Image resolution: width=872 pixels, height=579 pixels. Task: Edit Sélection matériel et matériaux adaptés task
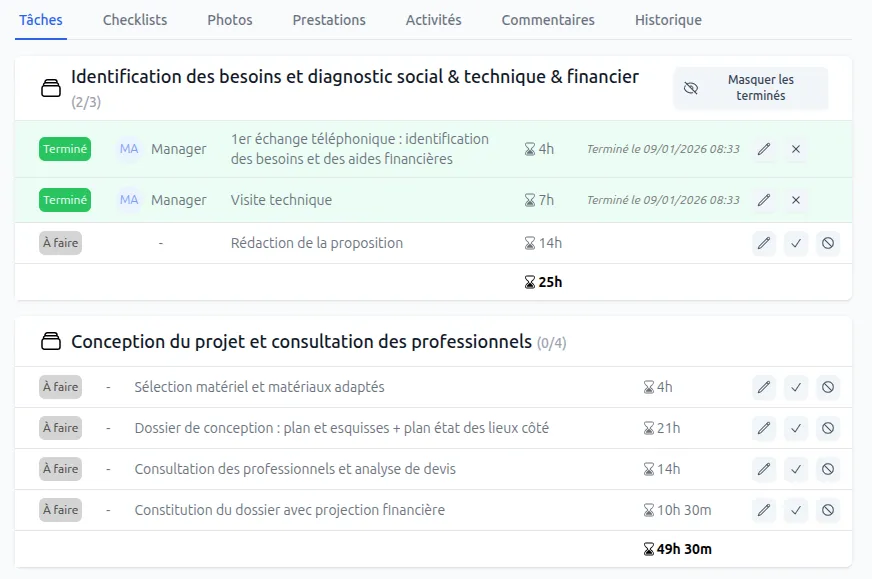tap(764, 387)
